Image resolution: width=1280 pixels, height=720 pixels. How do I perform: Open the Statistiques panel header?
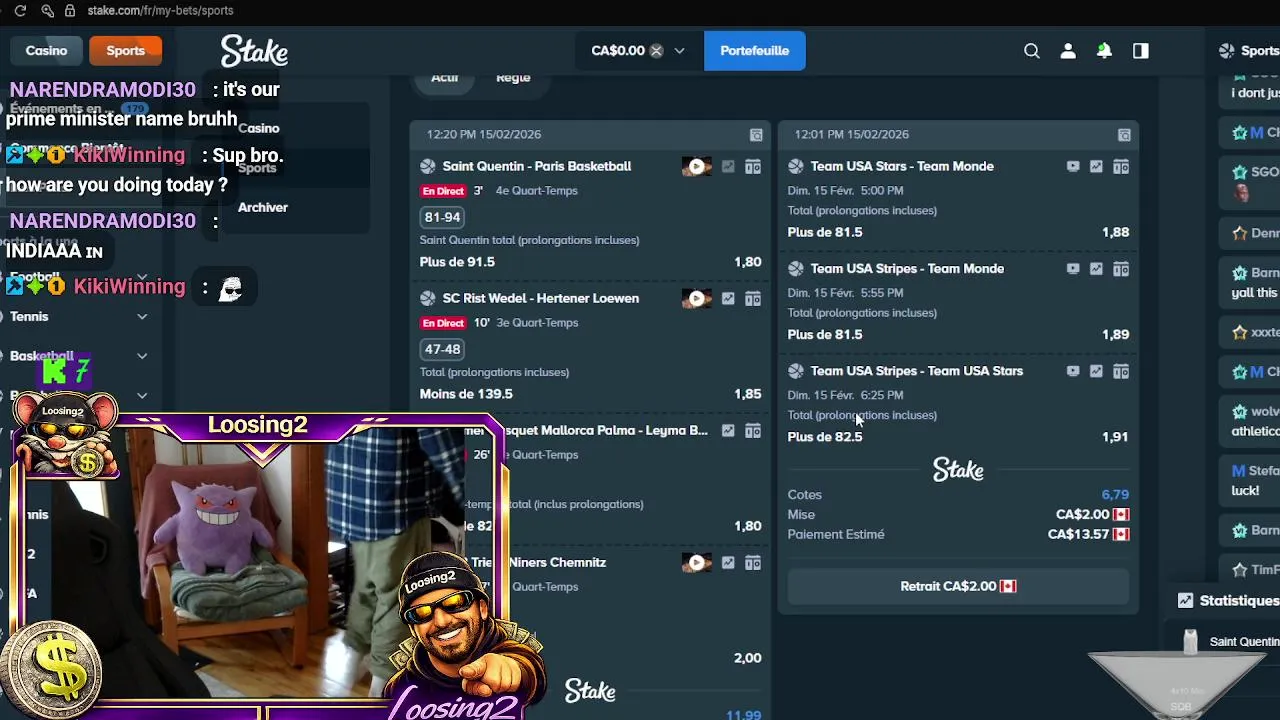[1228, 601]
